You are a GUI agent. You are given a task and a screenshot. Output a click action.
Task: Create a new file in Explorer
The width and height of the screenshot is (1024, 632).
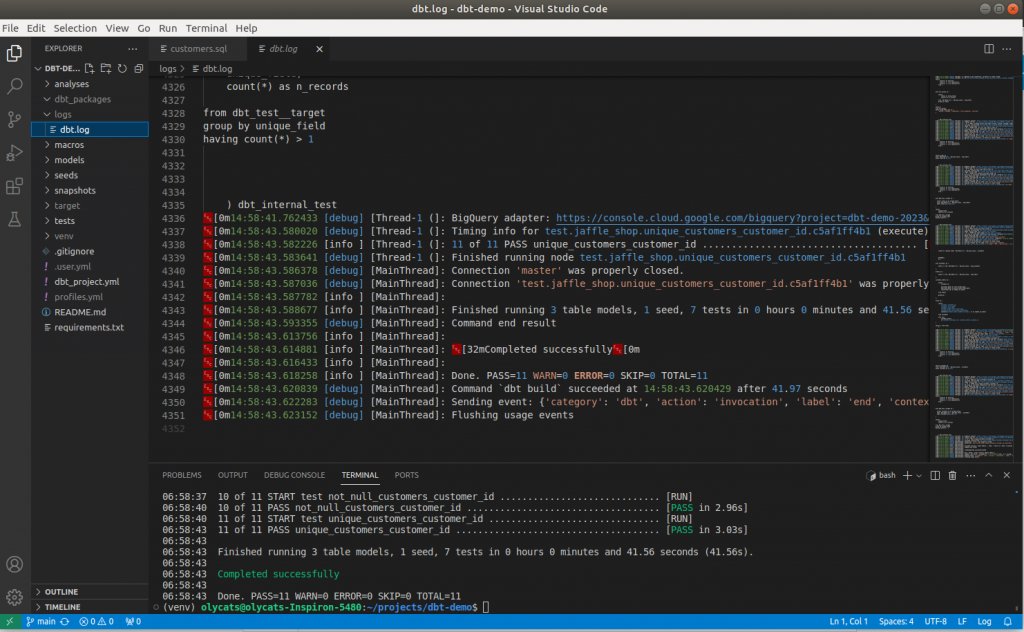click(x=89, y=68)
